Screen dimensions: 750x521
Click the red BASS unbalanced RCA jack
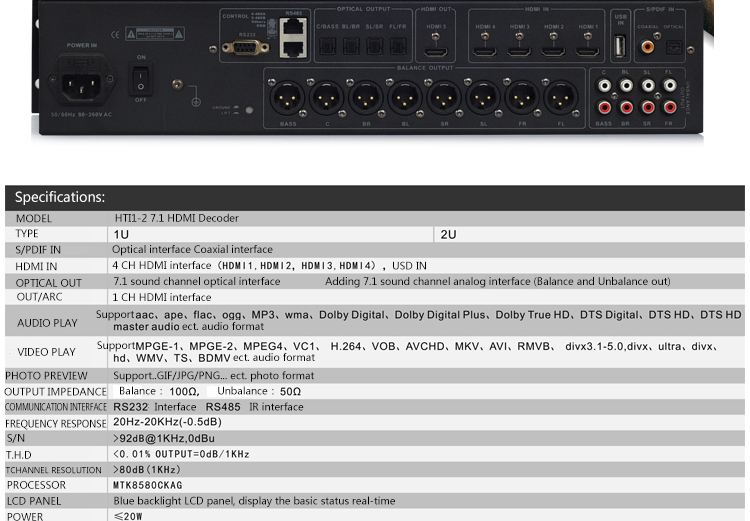pos(605,108)
